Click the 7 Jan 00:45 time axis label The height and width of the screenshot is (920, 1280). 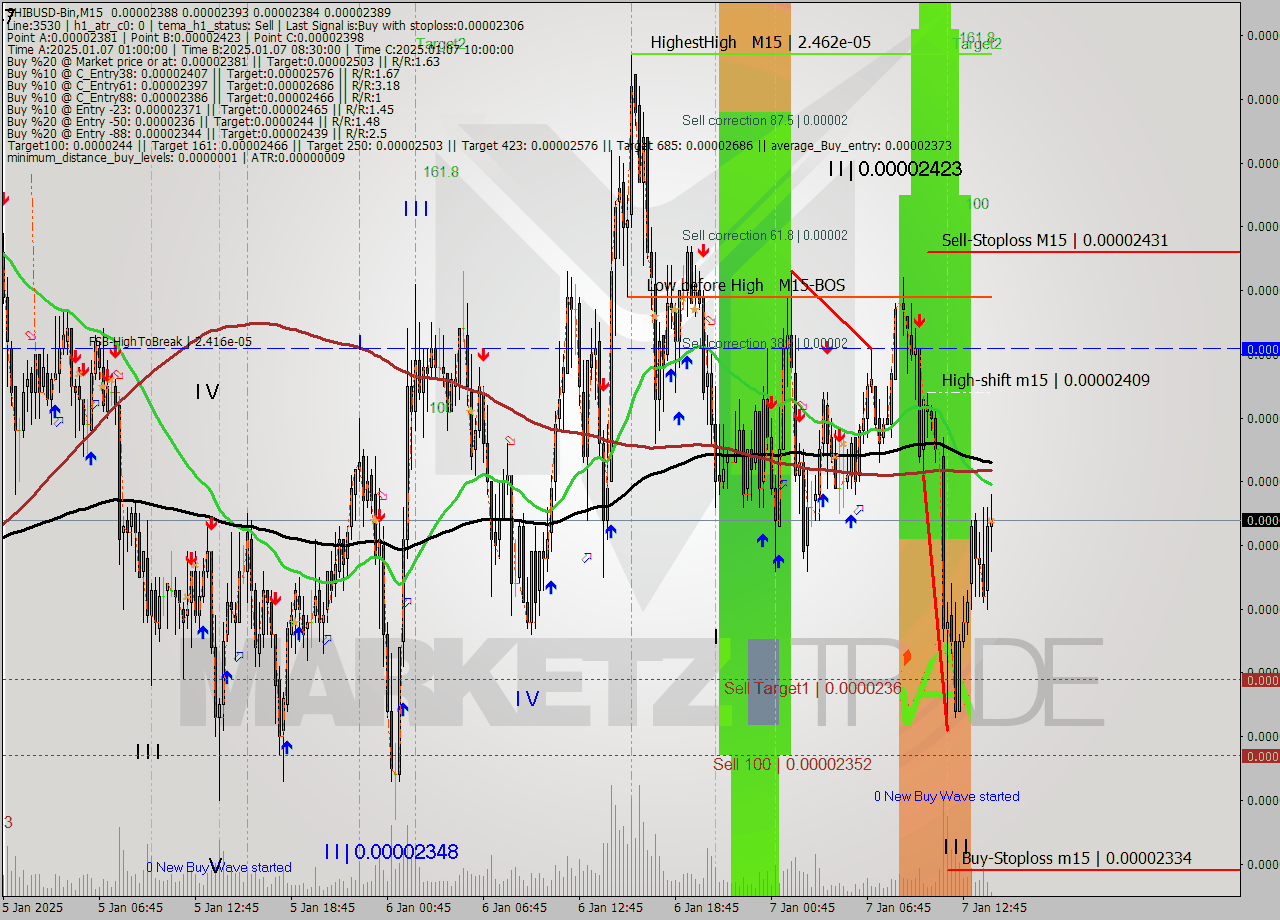(803, 908)
